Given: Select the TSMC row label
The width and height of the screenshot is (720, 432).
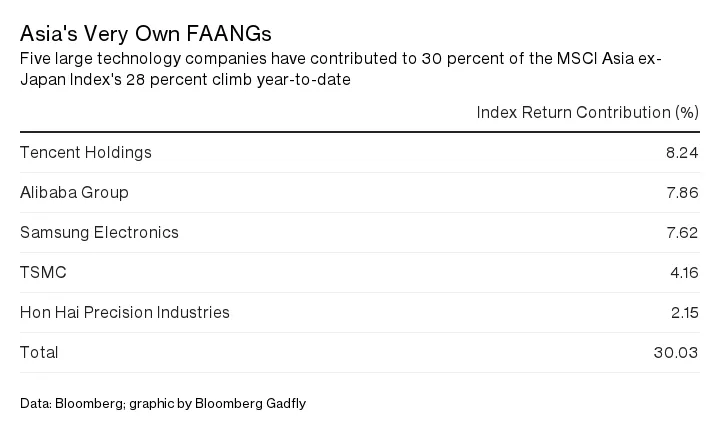Looking at the screenshot, I should 43,273.
